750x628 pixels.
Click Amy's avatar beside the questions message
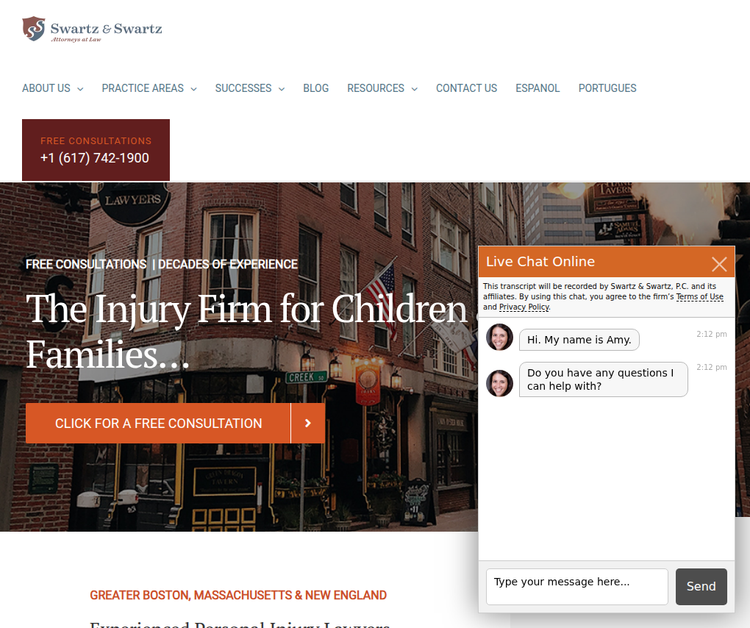(500, 382)
